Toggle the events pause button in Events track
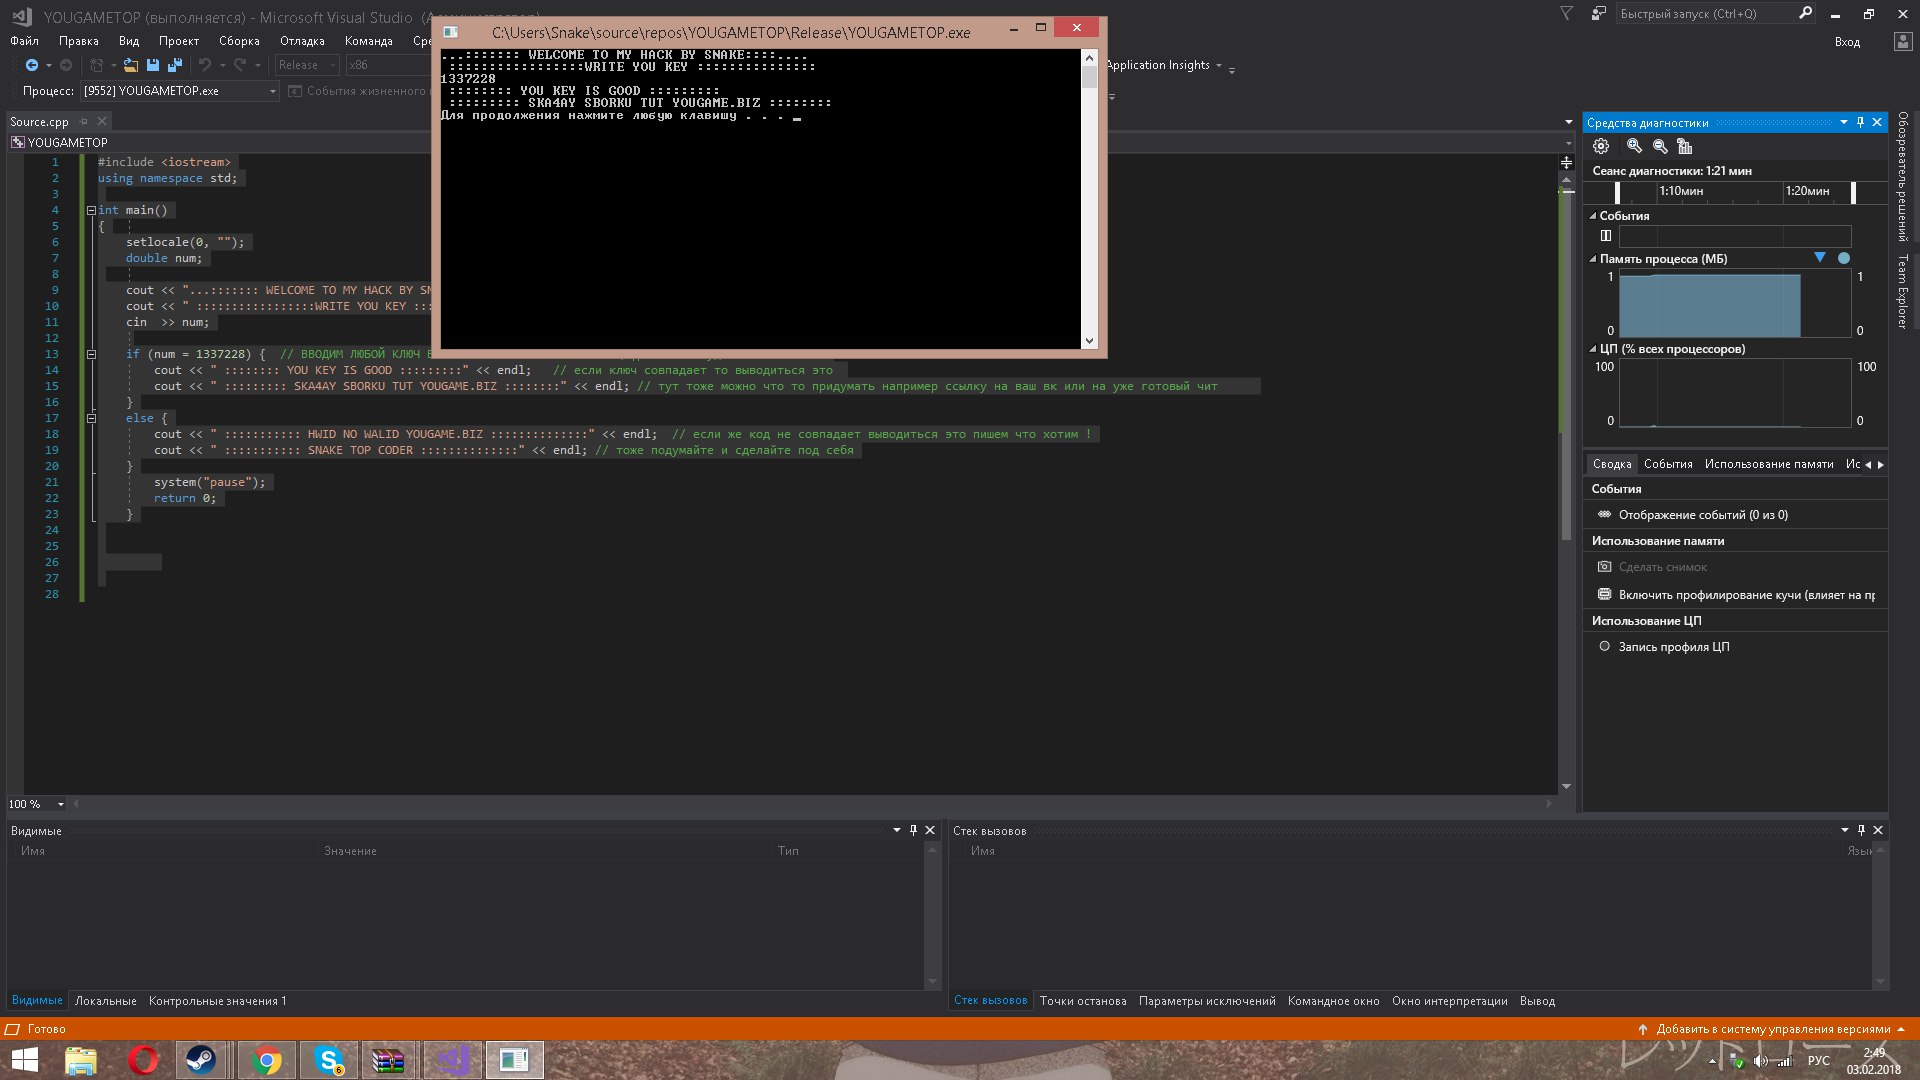Image resolution: width=1920 pixels, height=1080 pixels. pyautogui.click(x=1605, y=236)
